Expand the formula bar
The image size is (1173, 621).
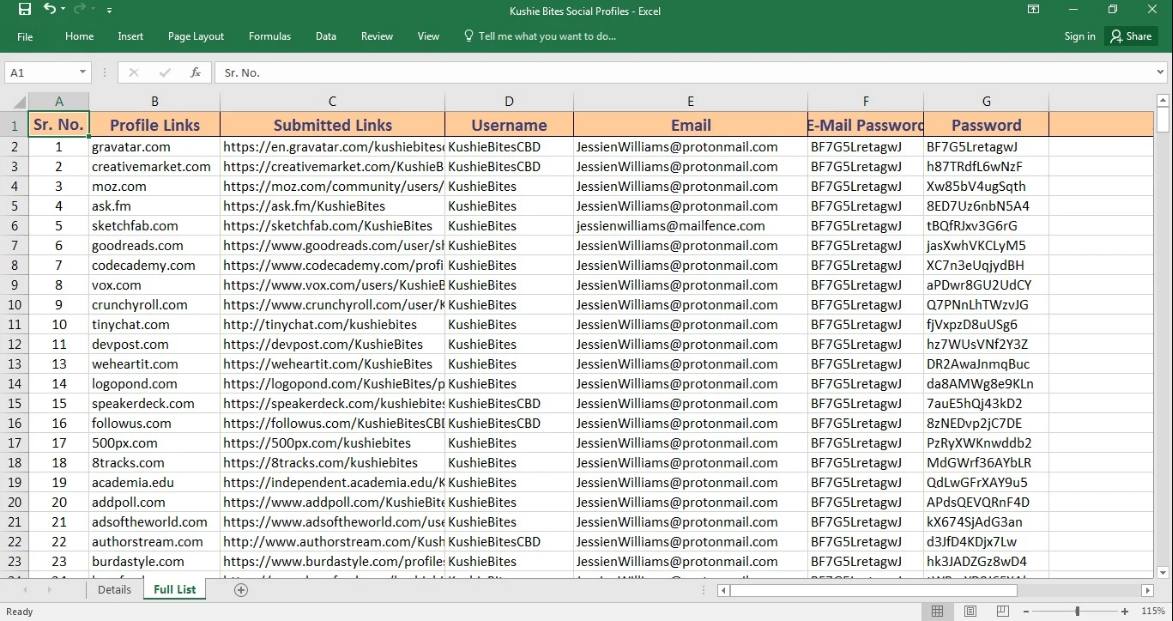point(1161,73)
